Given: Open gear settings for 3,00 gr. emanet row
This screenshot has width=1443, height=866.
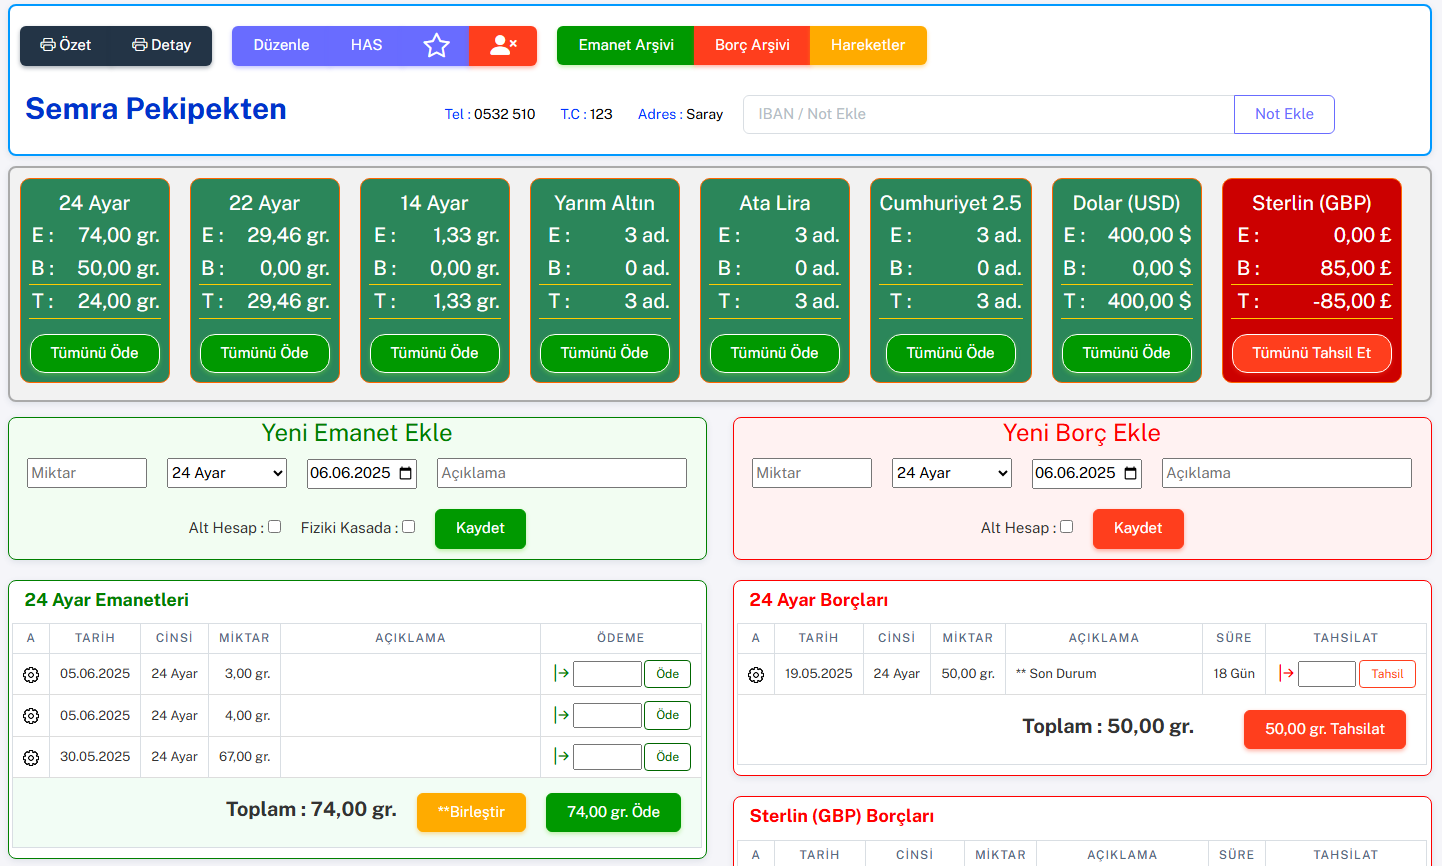Looking at the screenshot, I should click(x=31, y=675).
